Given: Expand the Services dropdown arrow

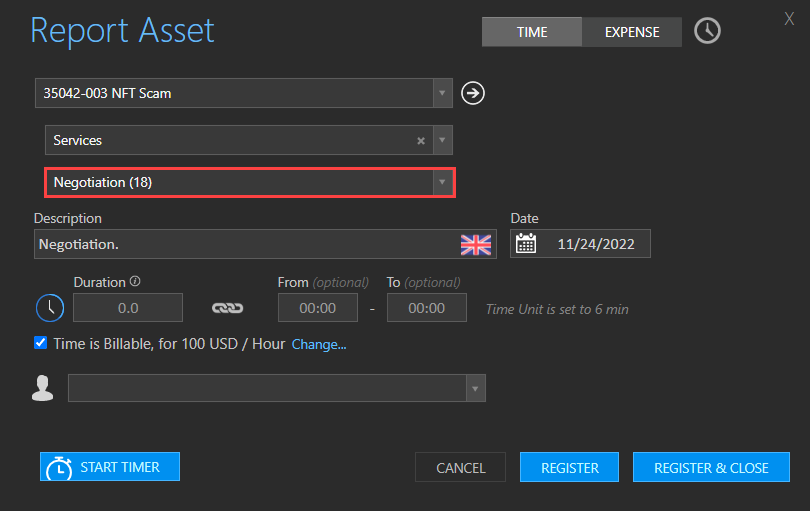Looking at the screenshot, I should click(442, 140).
